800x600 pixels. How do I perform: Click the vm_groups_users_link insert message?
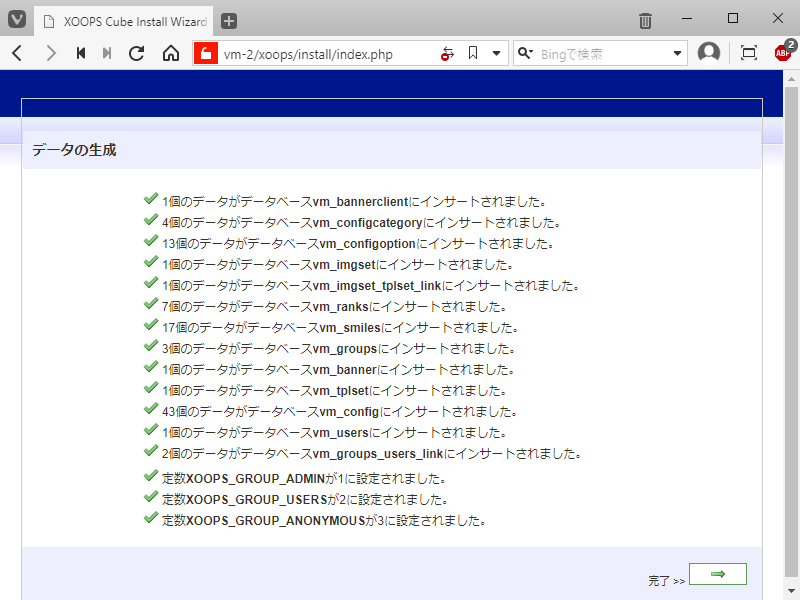tap(371, 453)
